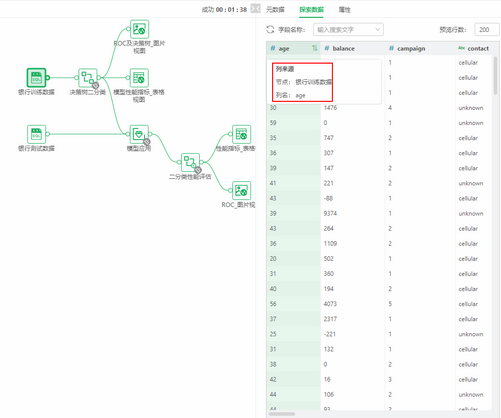Switch to the 元数据 tab
The width and height of the screenshot is (501, 418).
click(x=275, y=10)
